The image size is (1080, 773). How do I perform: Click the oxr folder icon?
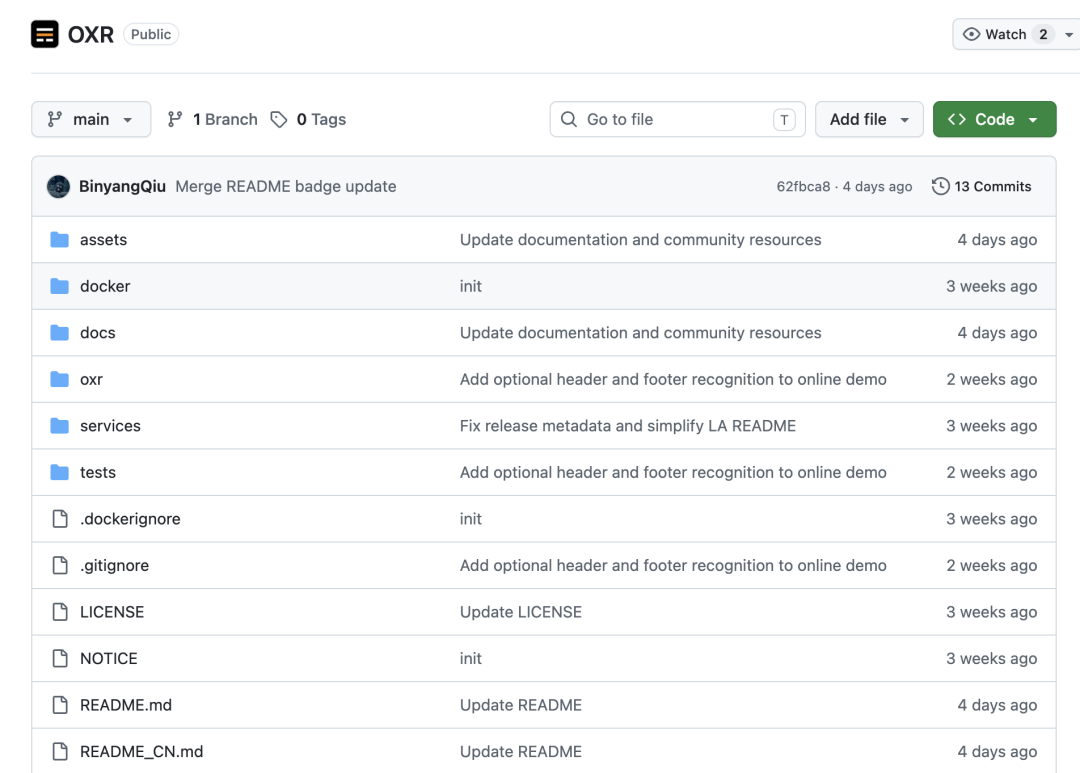pyautogui.click(x=60, y=379)
